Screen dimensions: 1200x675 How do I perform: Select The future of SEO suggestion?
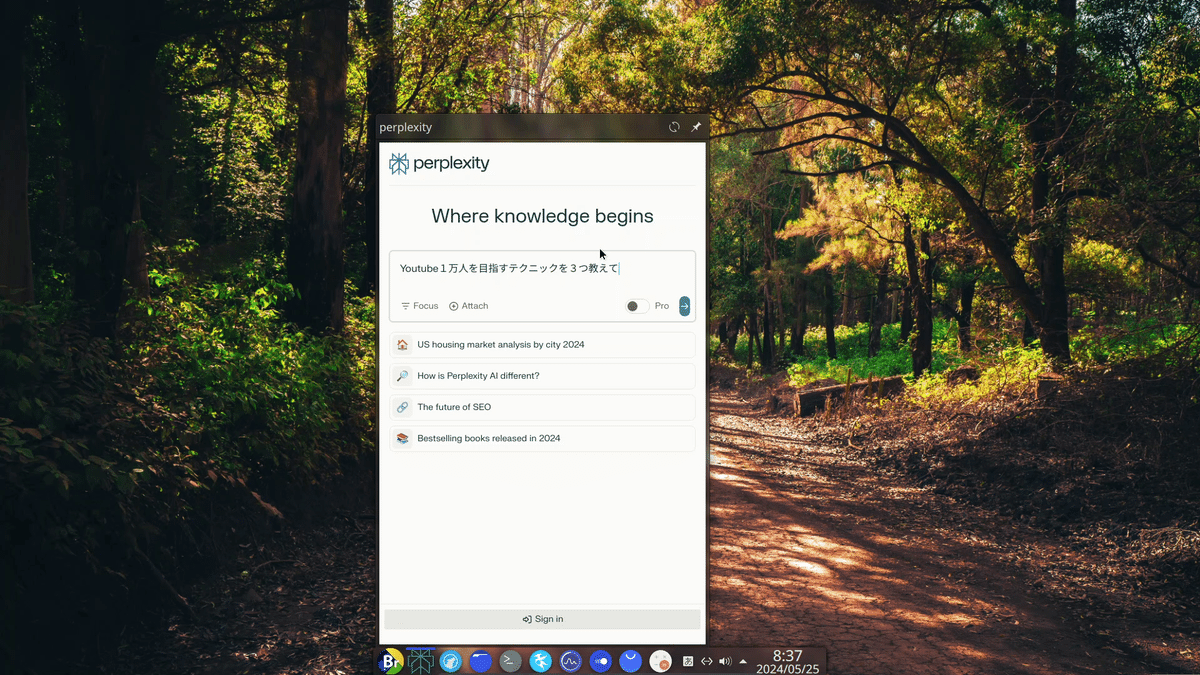542,407
